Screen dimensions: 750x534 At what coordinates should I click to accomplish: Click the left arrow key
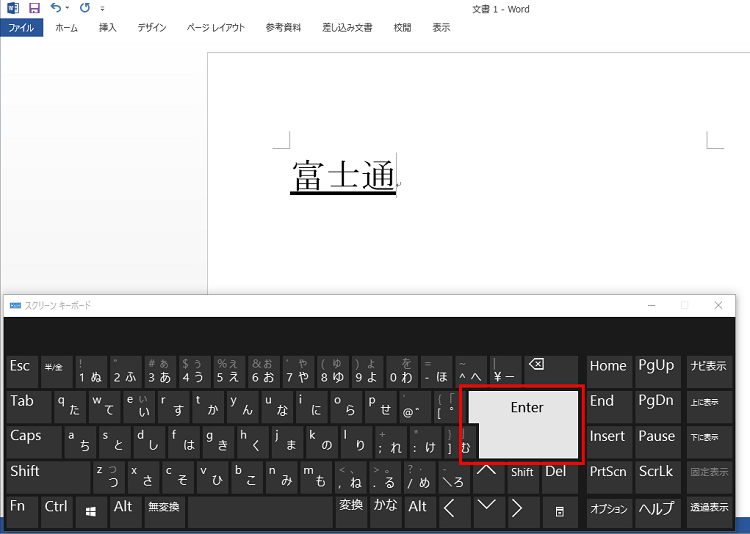click(455, 512)
